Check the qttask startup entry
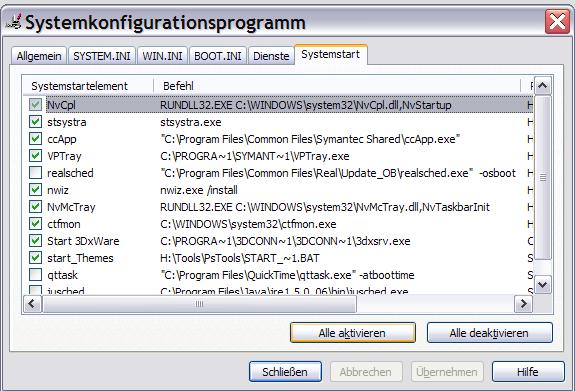Image resolution: width=575 pixels, height=391 pixels. coord(35,275)
